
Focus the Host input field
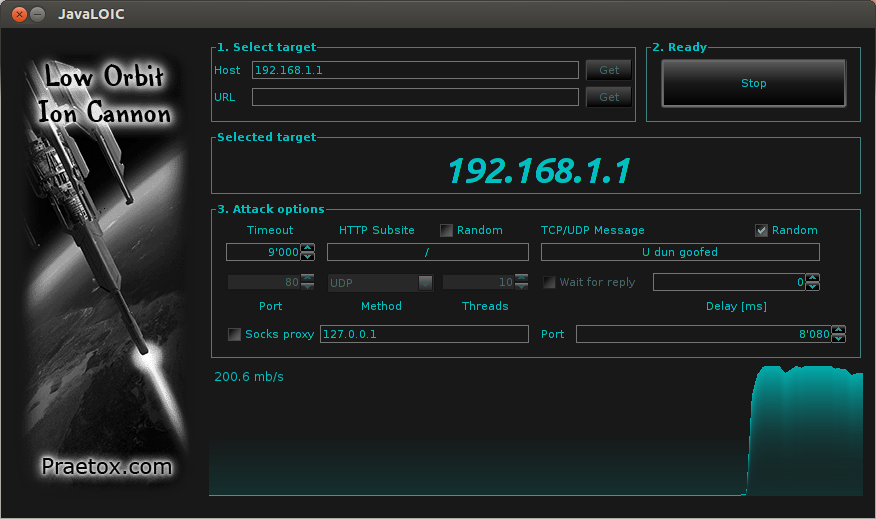(415, 70)
